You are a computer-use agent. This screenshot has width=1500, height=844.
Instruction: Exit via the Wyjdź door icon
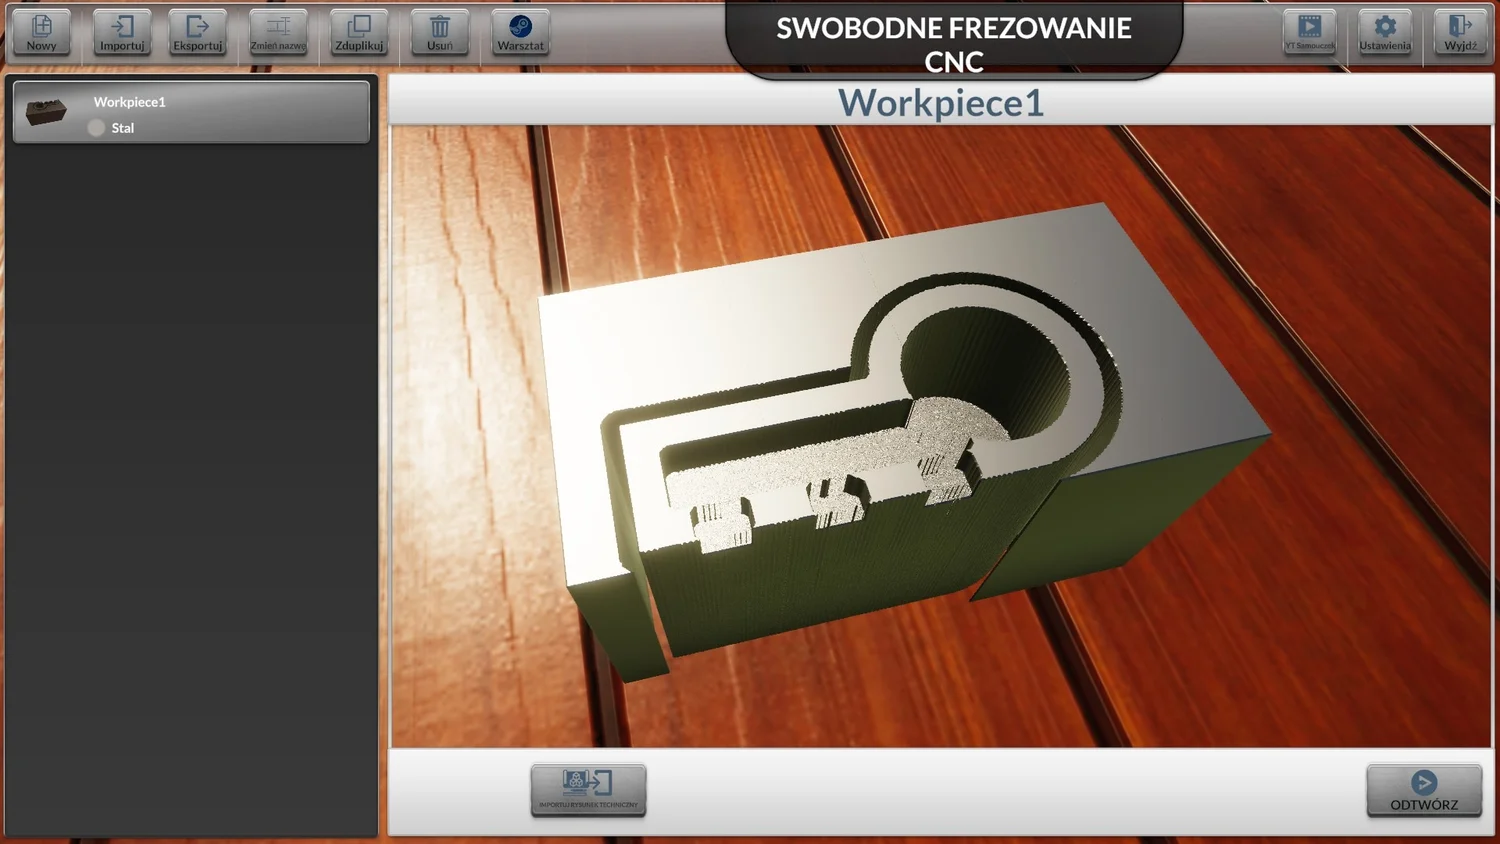[1460, 32]
